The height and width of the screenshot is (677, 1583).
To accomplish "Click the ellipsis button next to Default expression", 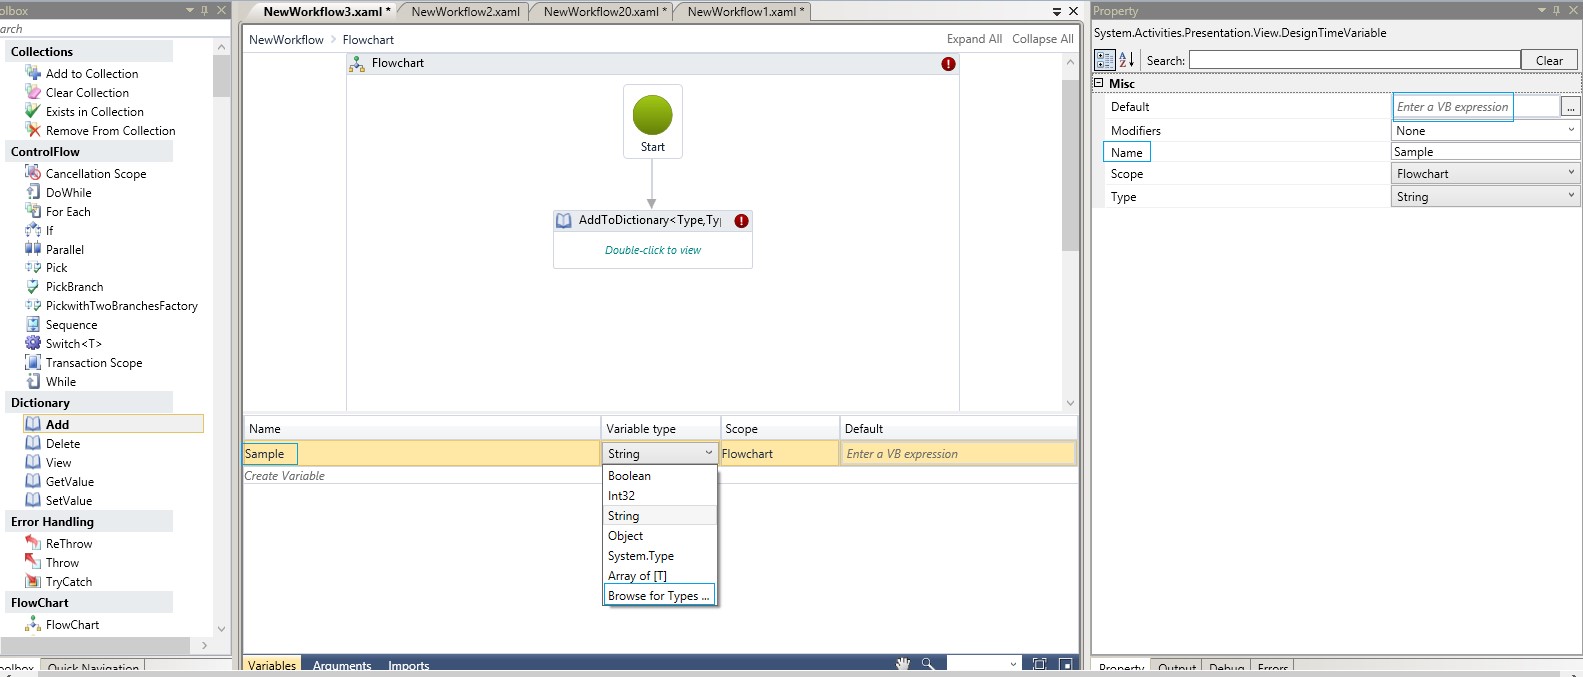I will click(x=1570, y=107).
